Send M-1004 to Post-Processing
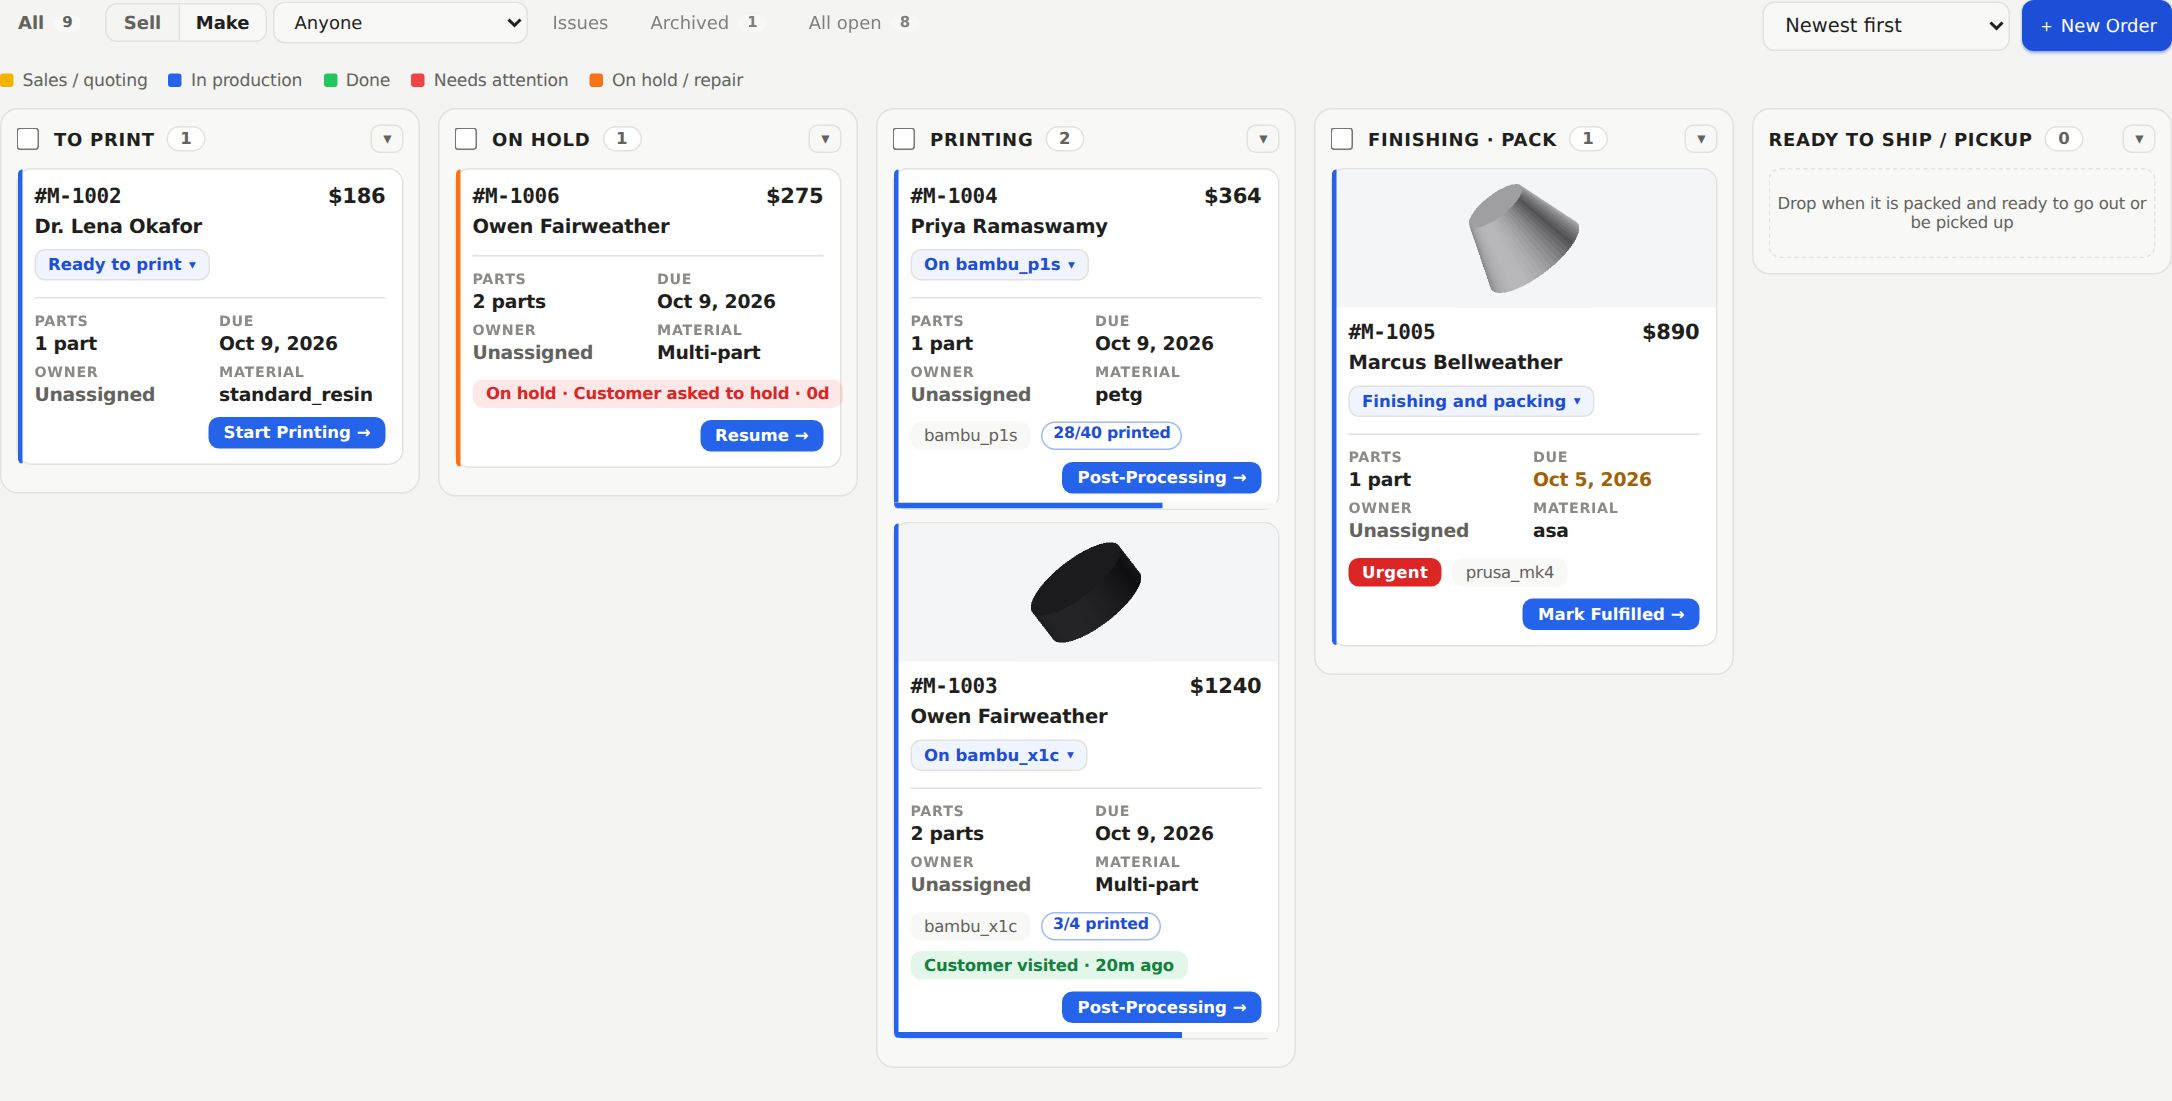The width and height of the screenshot is (2172, 1101). coord(1161,478)
